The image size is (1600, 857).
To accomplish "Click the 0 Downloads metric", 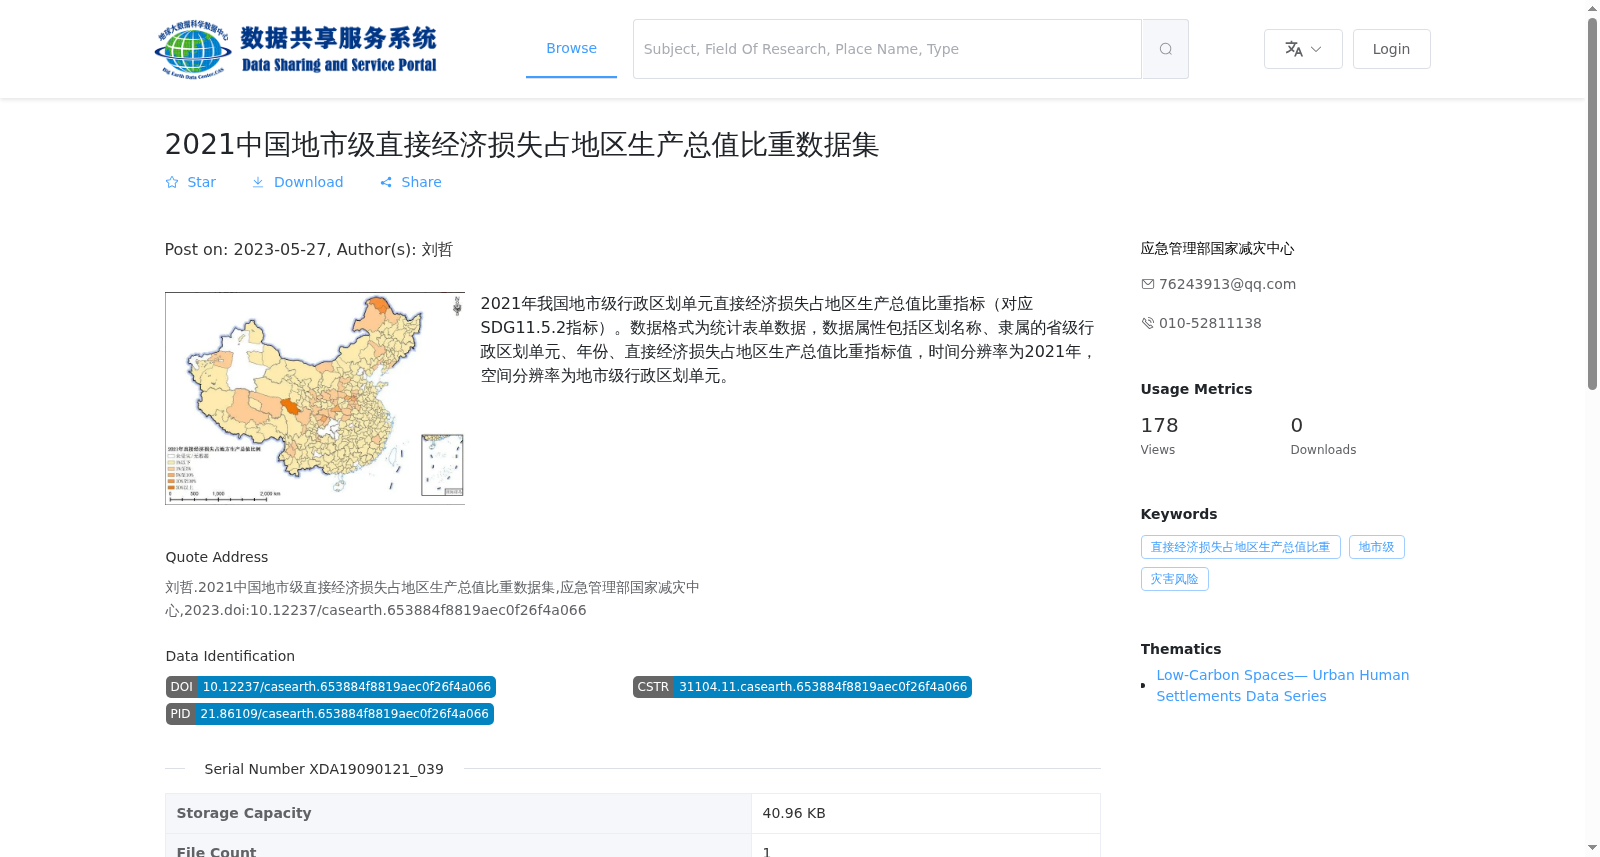I will [x=1323, y=435].
